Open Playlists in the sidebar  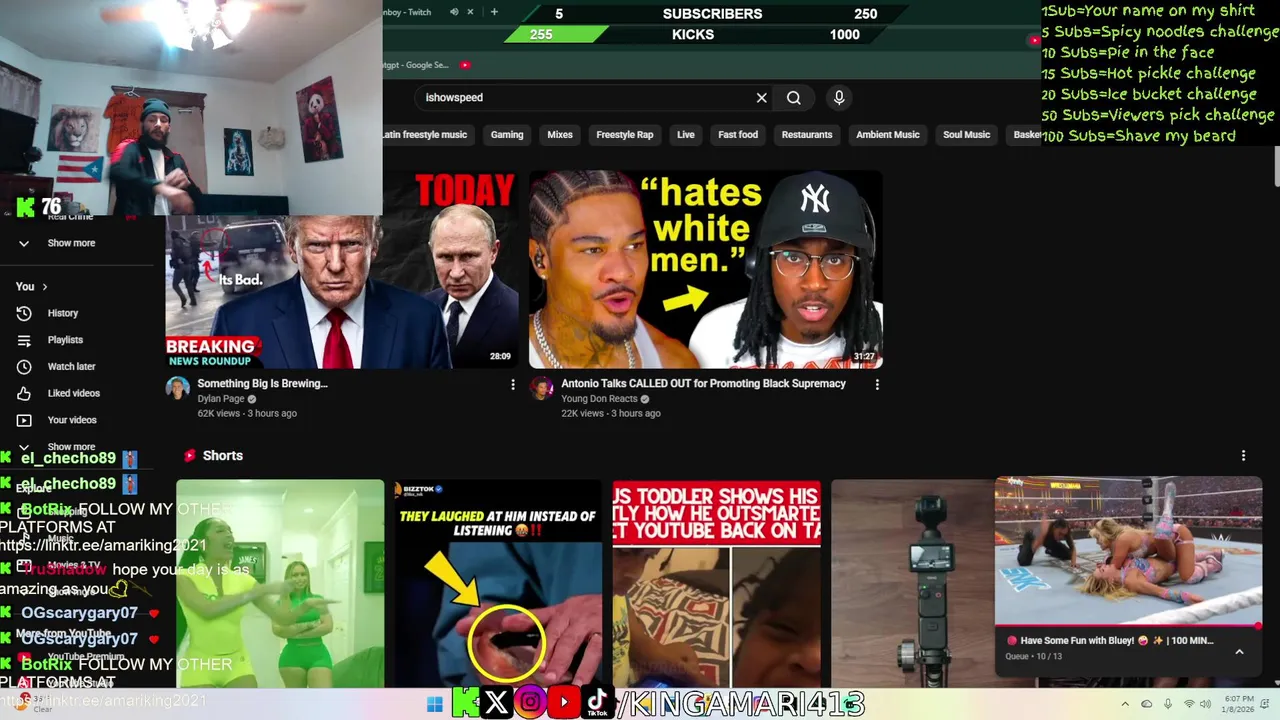coord(65,340)
